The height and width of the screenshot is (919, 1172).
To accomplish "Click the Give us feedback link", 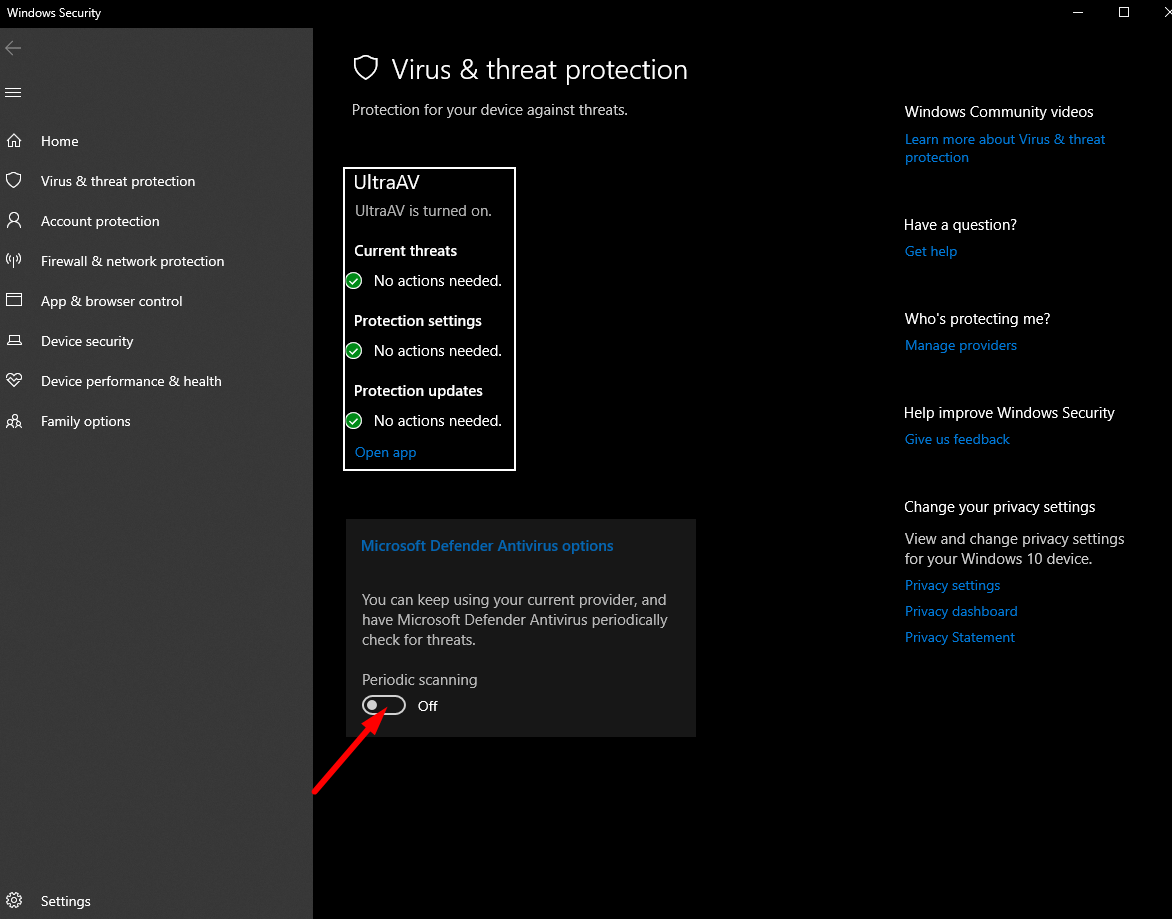I will click(957, 439).
